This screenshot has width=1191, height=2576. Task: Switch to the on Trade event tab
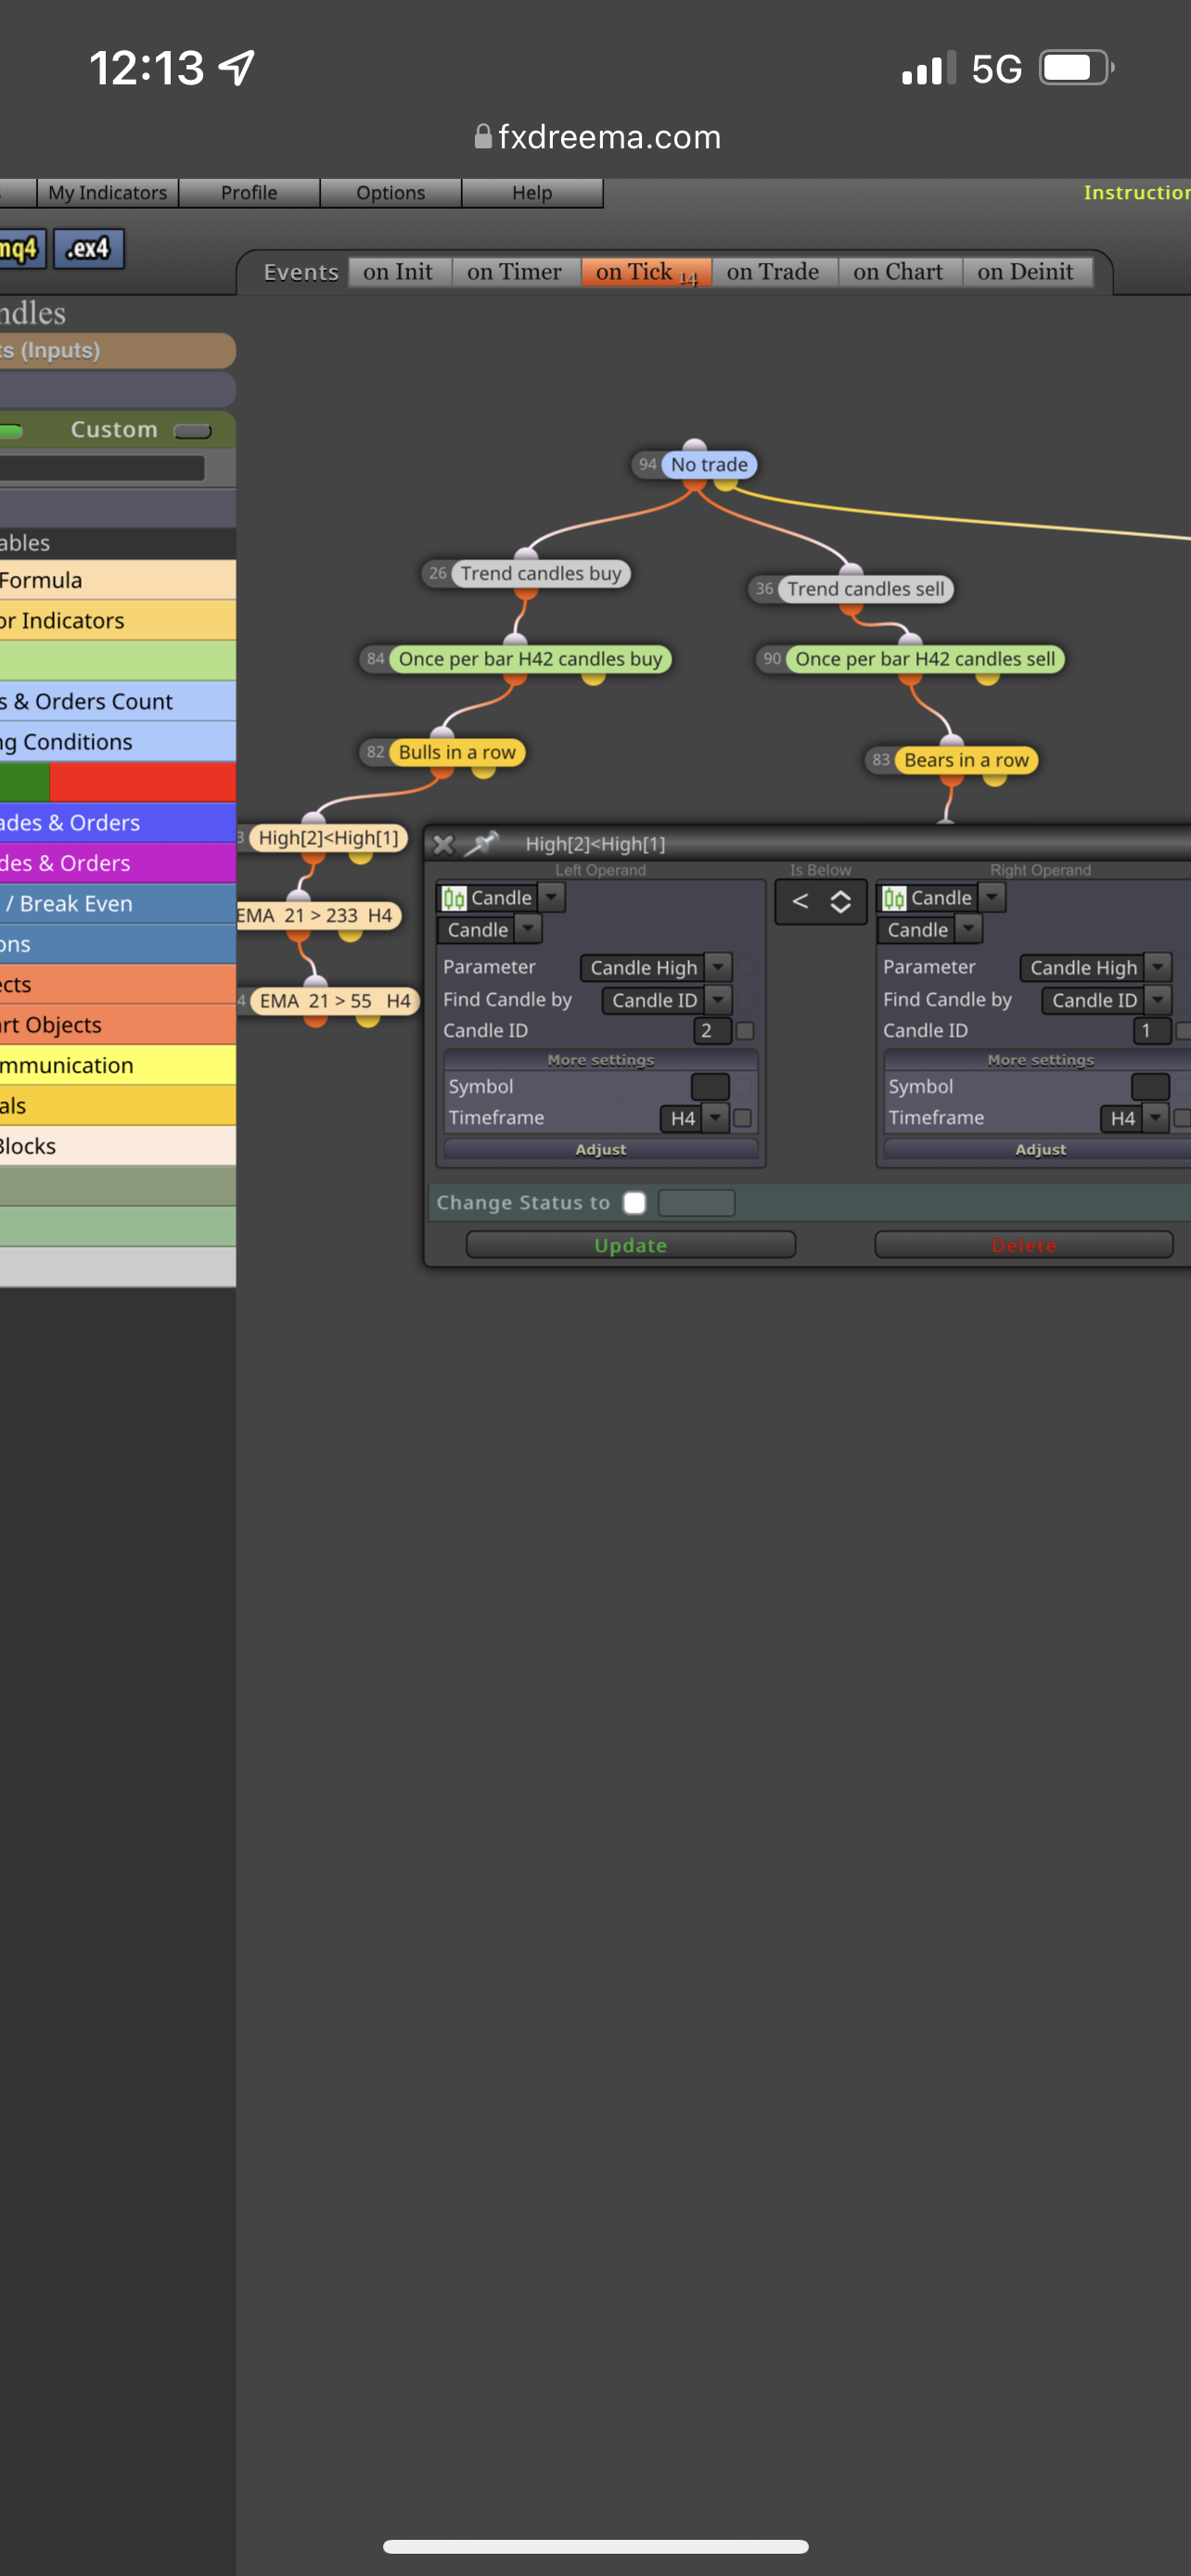pos(773,272)
